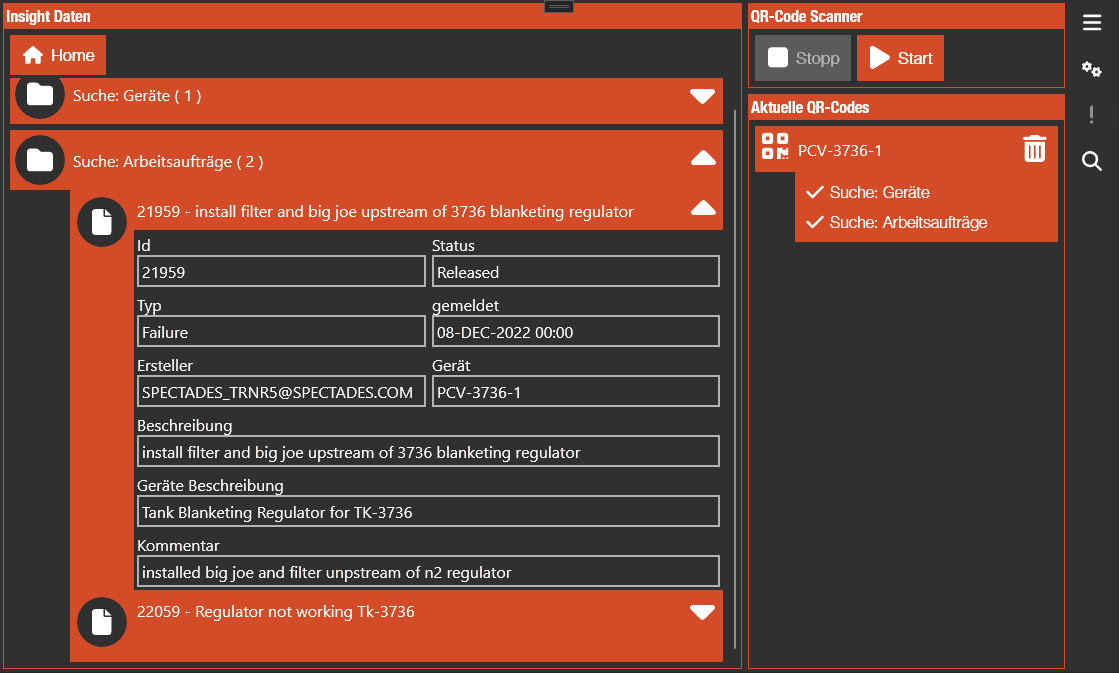Click the document icon of work order 22059
1119x673 pixels.
point(102,622)
